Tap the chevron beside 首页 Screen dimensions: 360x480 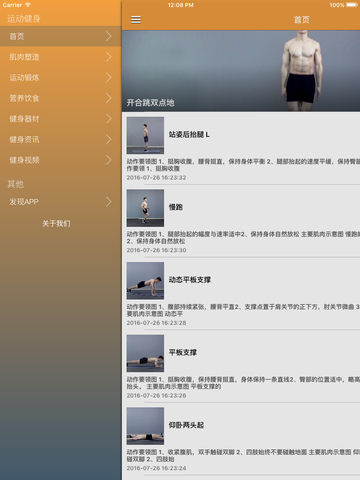(x=108, y=36)
